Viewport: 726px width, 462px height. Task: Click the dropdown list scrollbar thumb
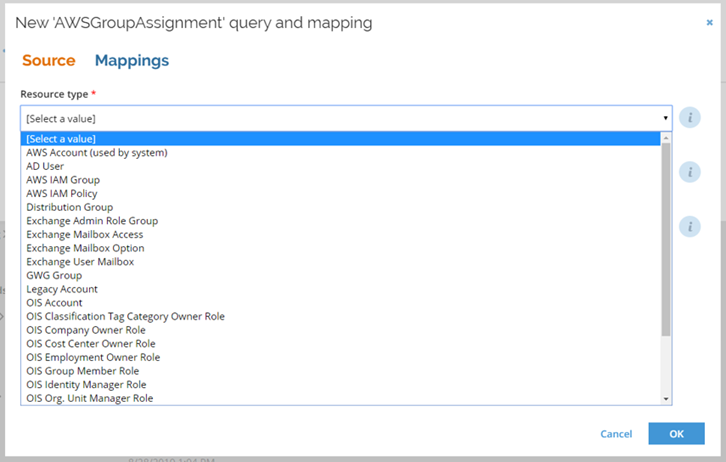pyautogui.click(x=666, y=239)
